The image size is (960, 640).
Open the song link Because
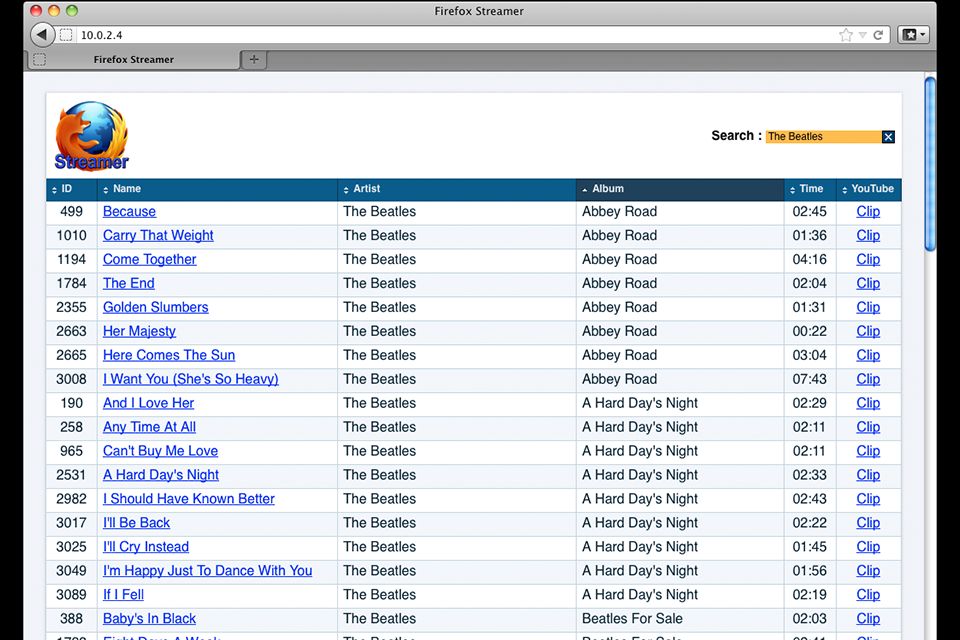point(129,212)
